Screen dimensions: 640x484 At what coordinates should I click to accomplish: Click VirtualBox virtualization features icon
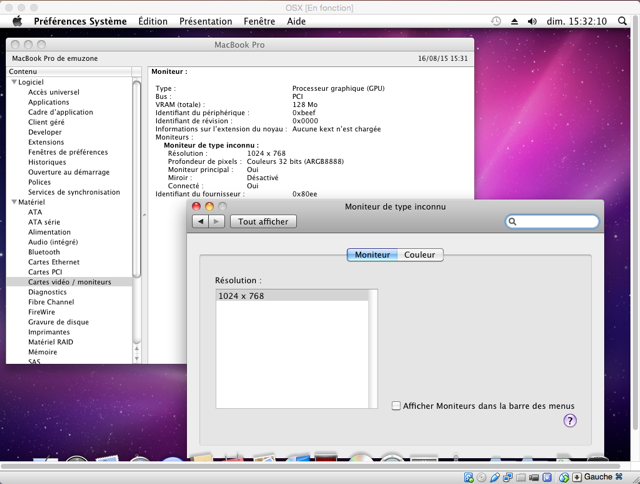(x=547, y=477)
